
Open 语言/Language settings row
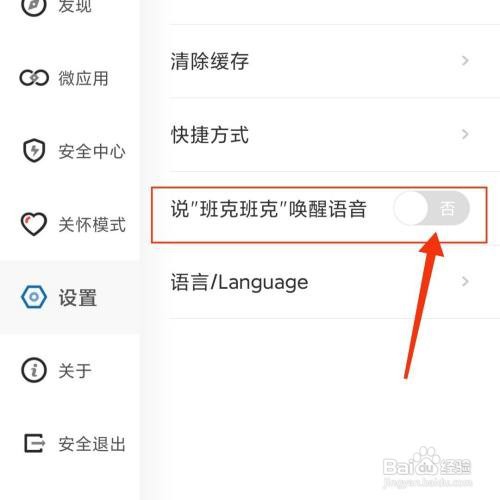(x=334, y=282)
